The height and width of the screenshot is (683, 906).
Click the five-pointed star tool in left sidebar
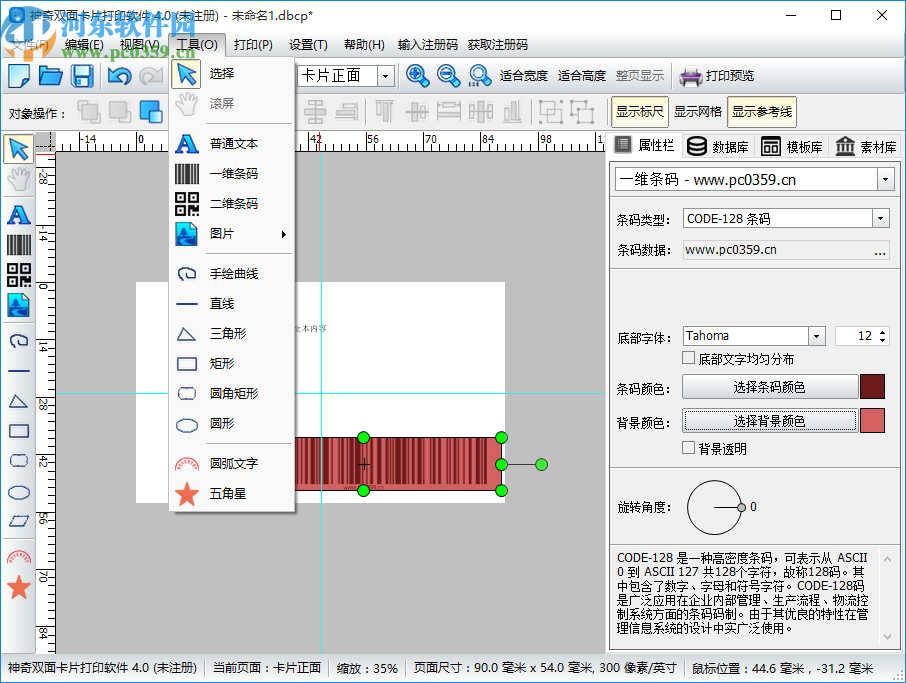[x=19, y=587]
